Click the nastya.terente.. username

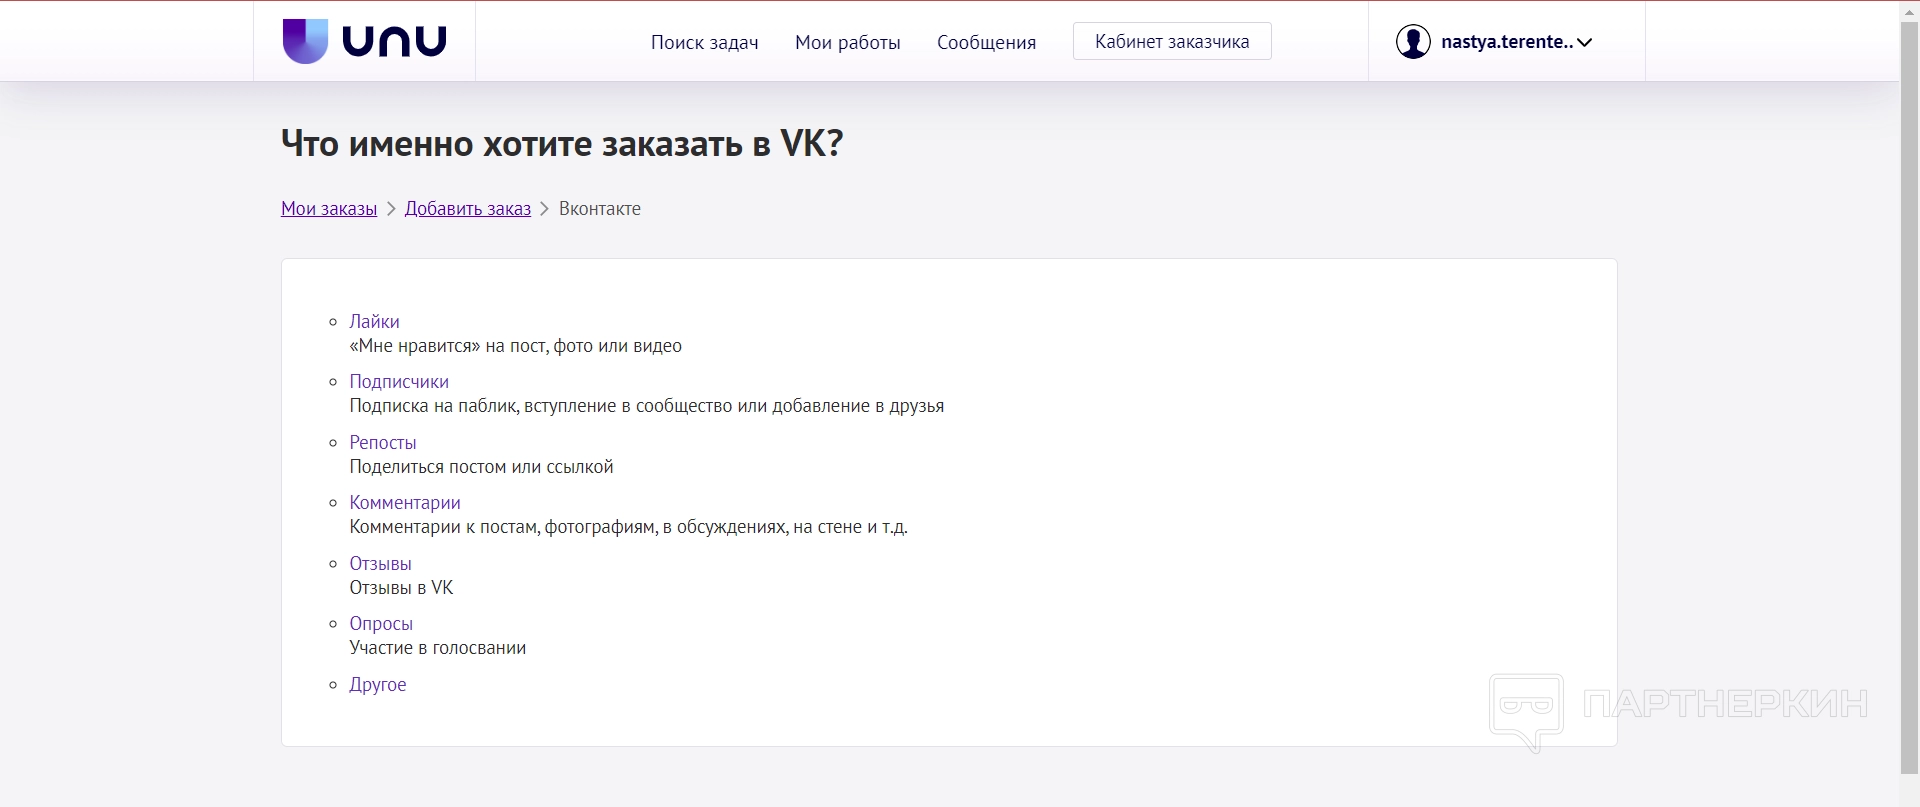tap(1507, 42)
